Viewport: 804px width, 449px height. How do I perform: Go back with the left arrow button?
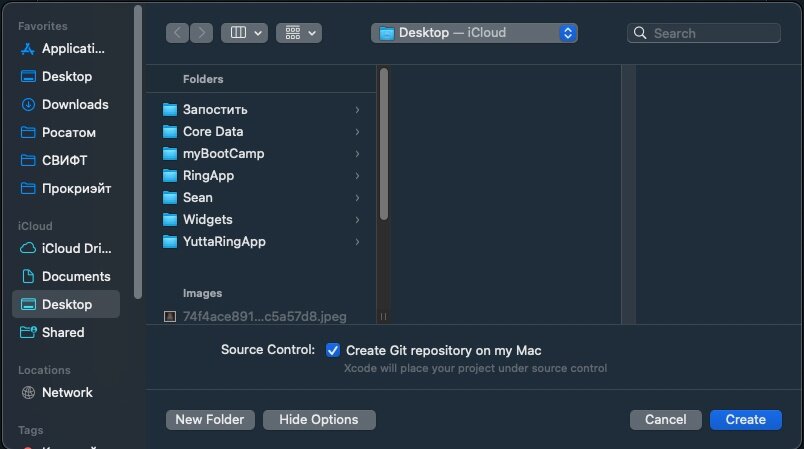(x=177, y=33)
